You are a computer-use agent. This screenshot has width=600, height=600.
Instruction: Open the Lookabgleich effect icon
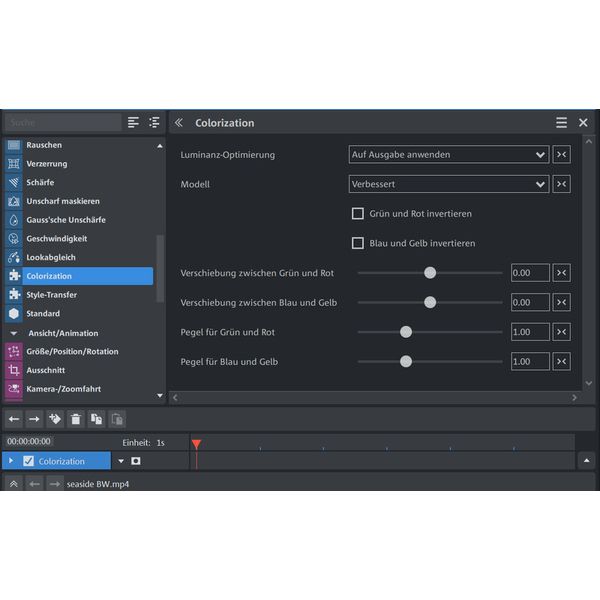click(14, 258)
